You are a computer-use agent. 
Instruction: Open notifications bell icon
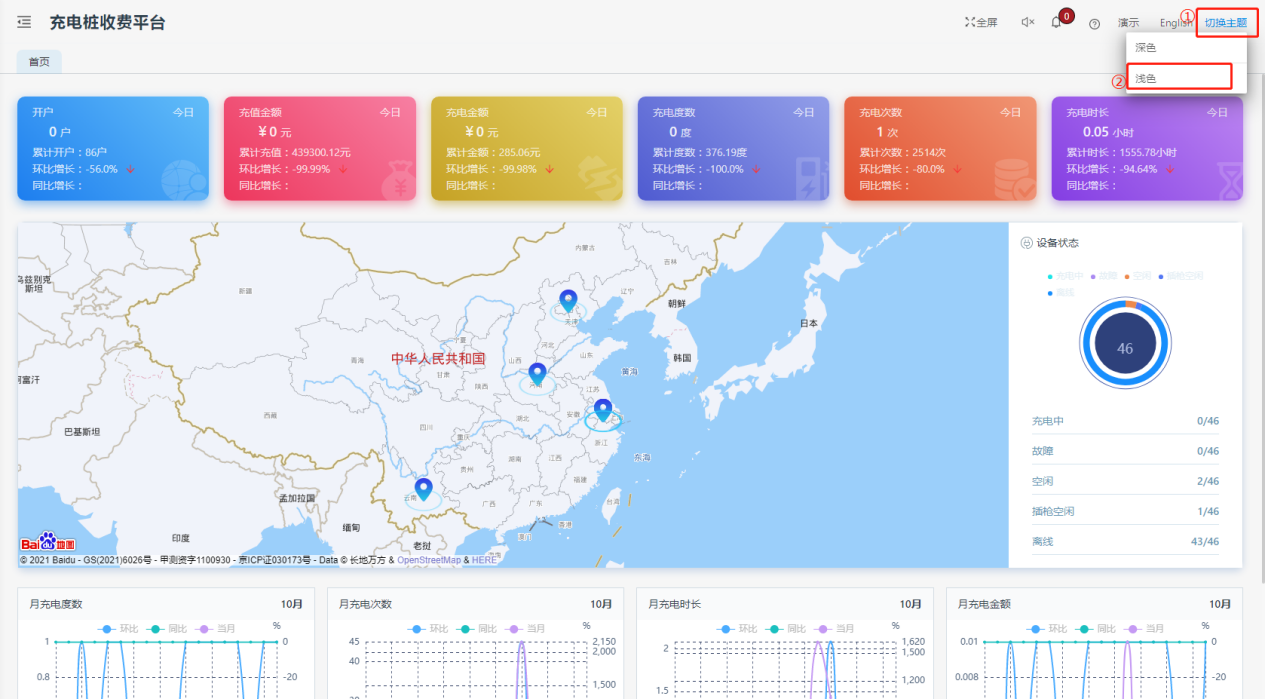click(x=1056, y=22)
